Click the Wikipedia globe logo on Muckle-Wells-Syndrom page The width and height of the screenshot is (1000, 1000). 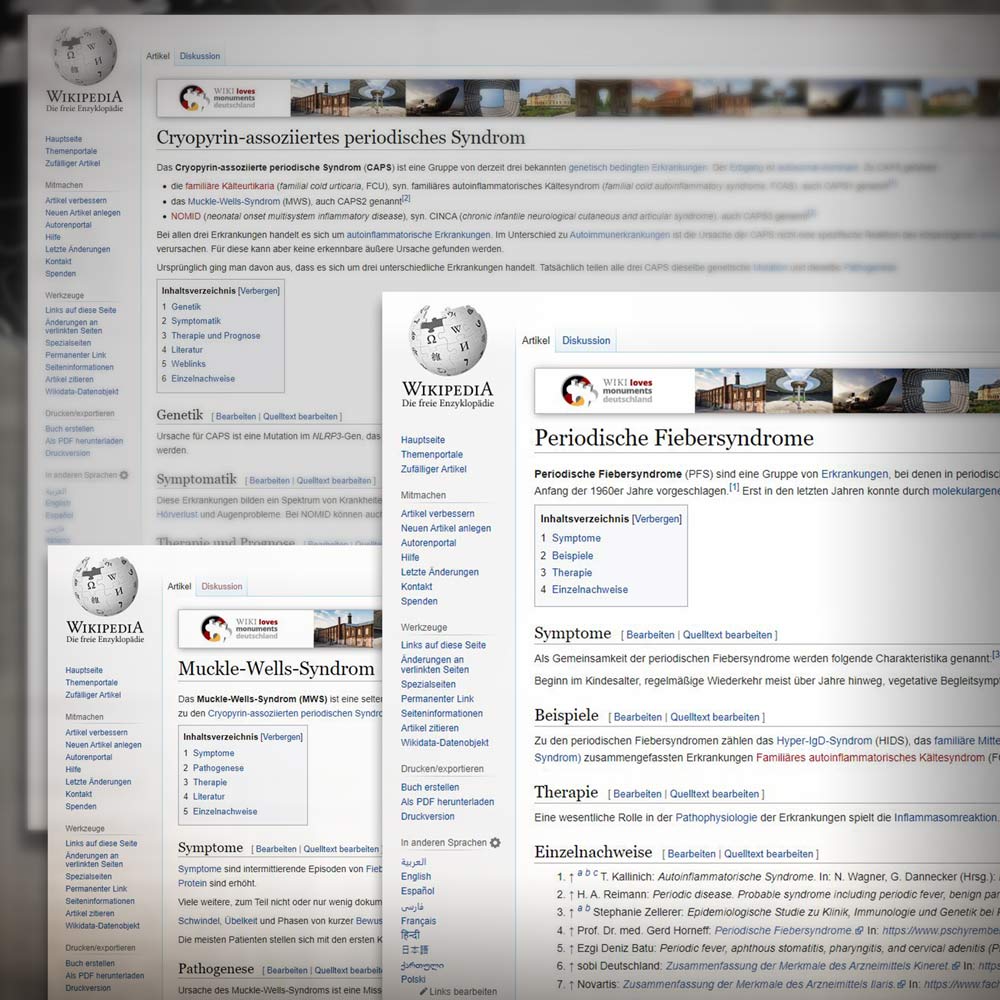point(105,585)
